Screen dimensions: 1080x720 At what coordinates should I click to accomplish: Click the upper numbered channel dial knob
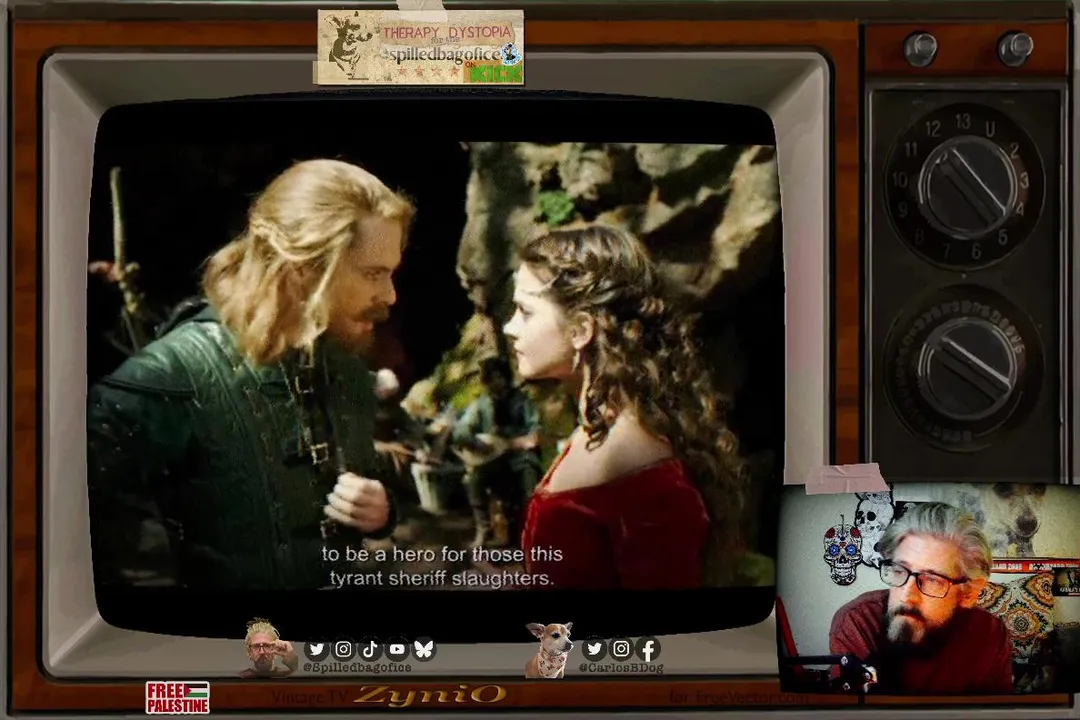[x=967, y=187]
